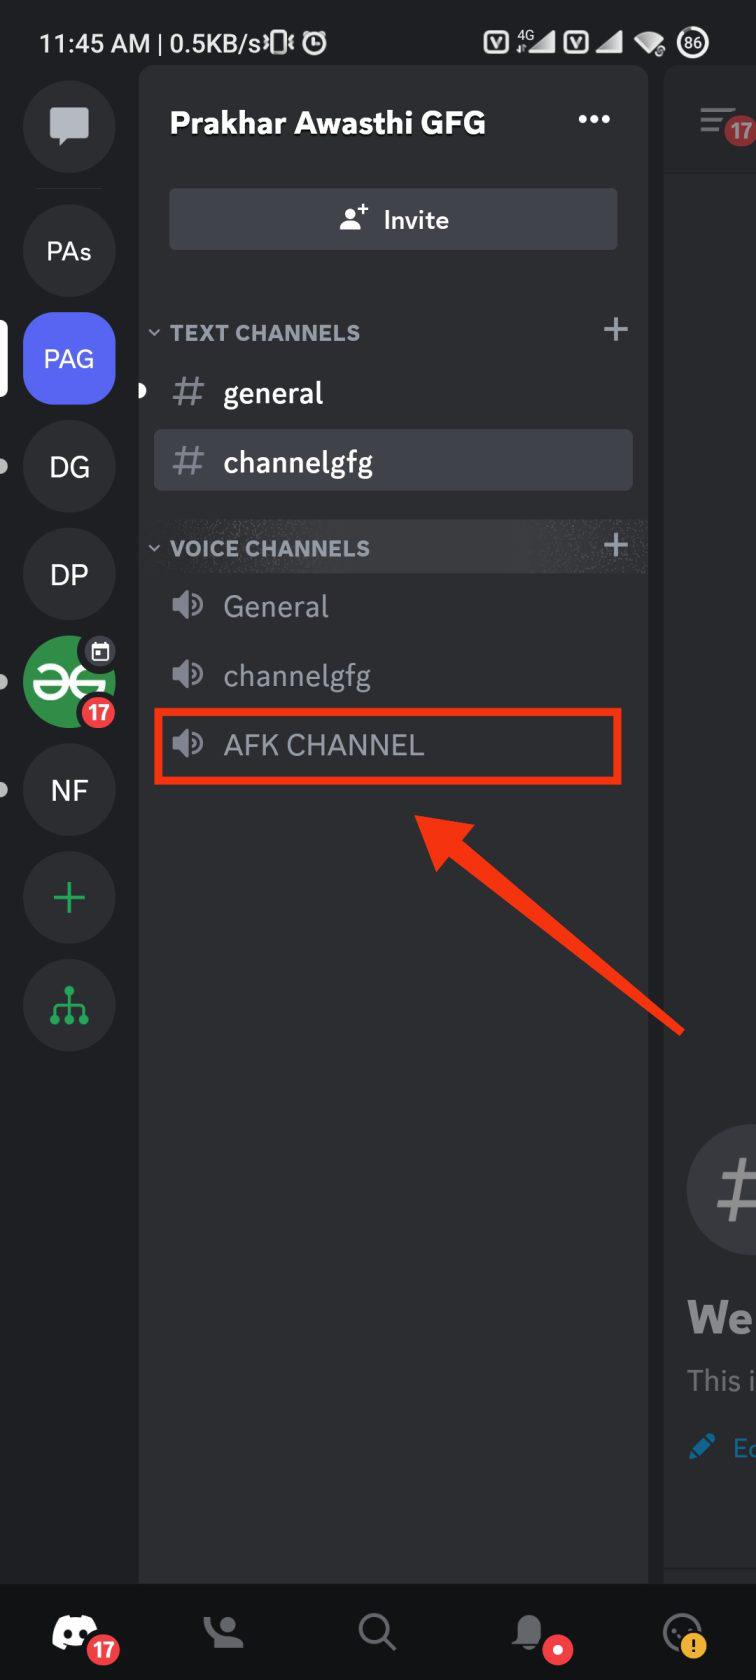Join the General voice channel

[393, 606]
